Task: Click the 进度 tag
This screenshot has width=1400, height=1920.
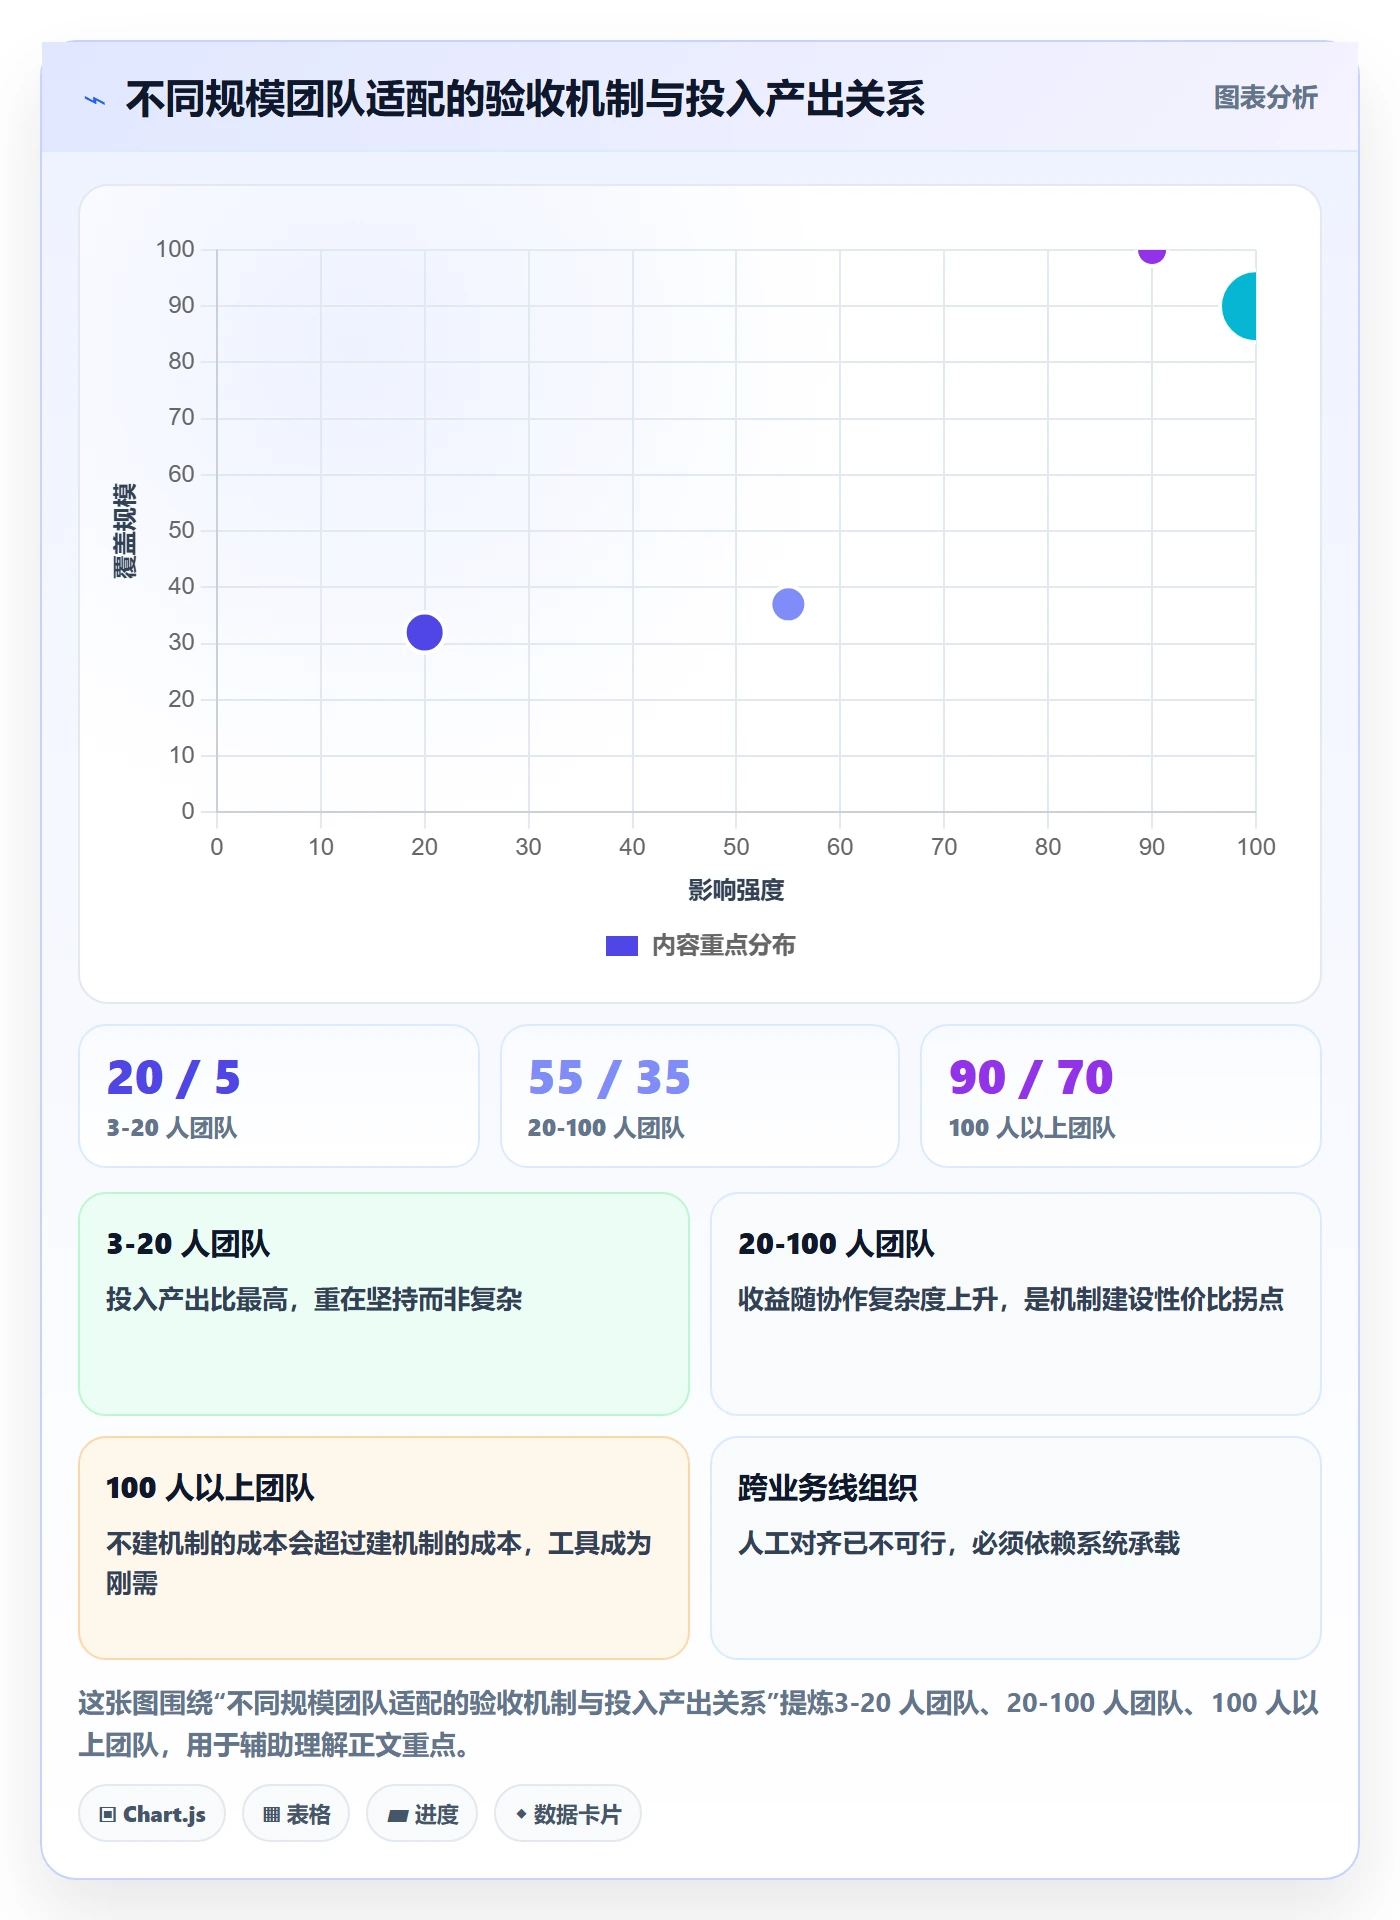Action: pyautogui.click(x=422, y=1814)
